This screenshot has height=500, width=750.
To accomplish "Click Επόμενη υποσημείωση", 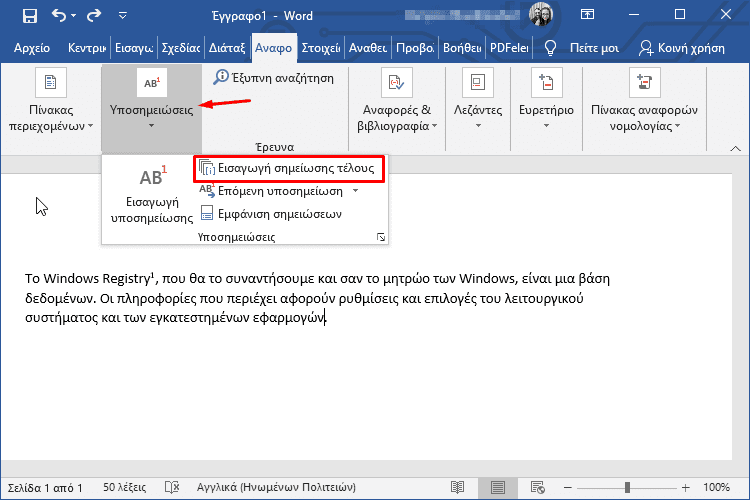I will (x=272, y=191).
